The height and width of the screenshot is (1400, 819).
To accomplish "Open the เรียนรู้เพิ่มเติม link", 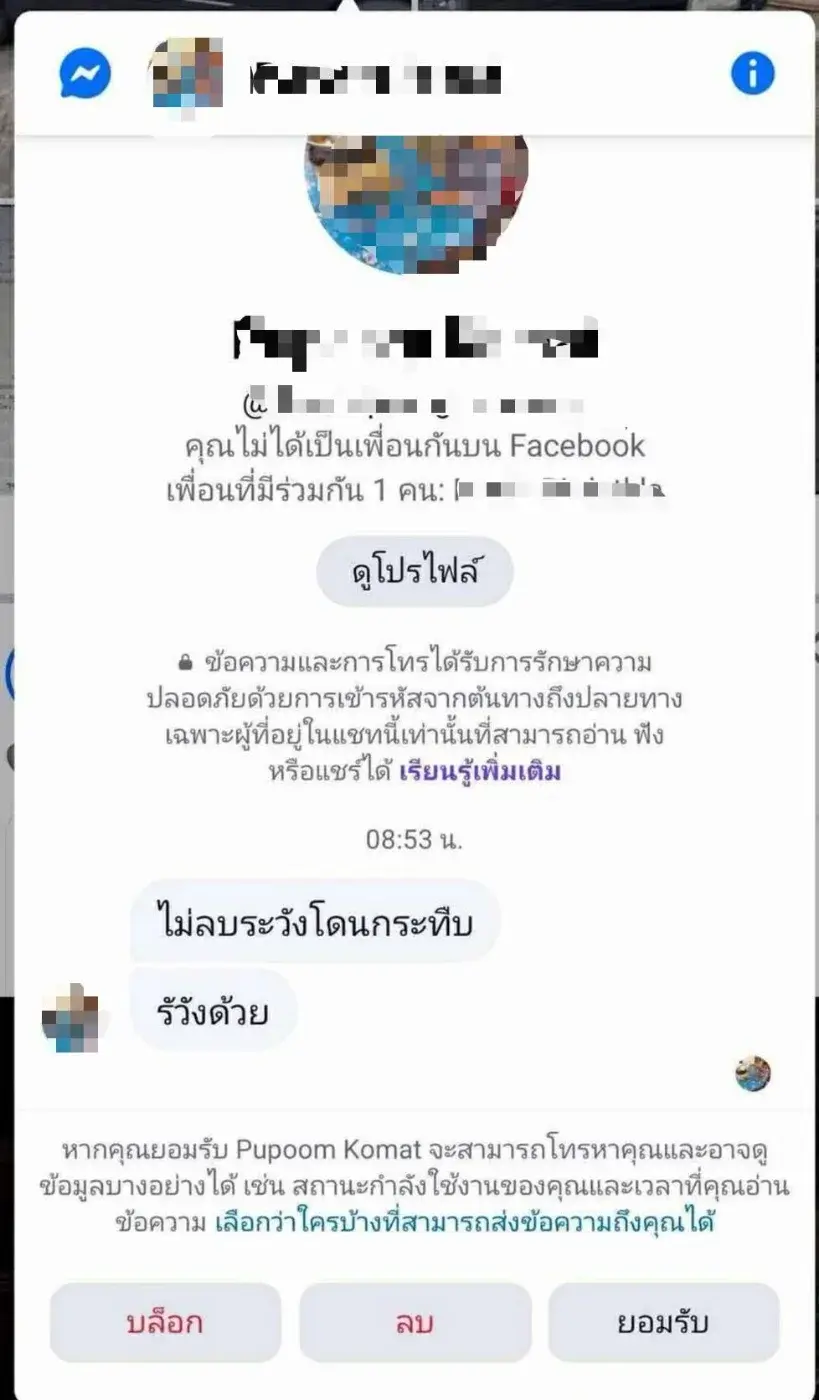I will click(480, 772).
